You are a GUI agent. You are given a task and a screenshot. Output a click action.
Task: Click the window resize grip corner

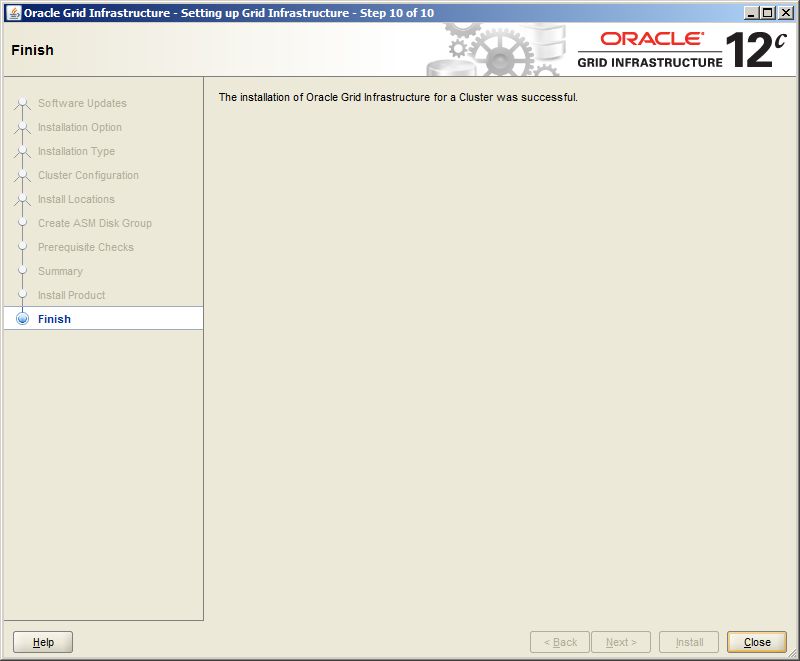792,653
